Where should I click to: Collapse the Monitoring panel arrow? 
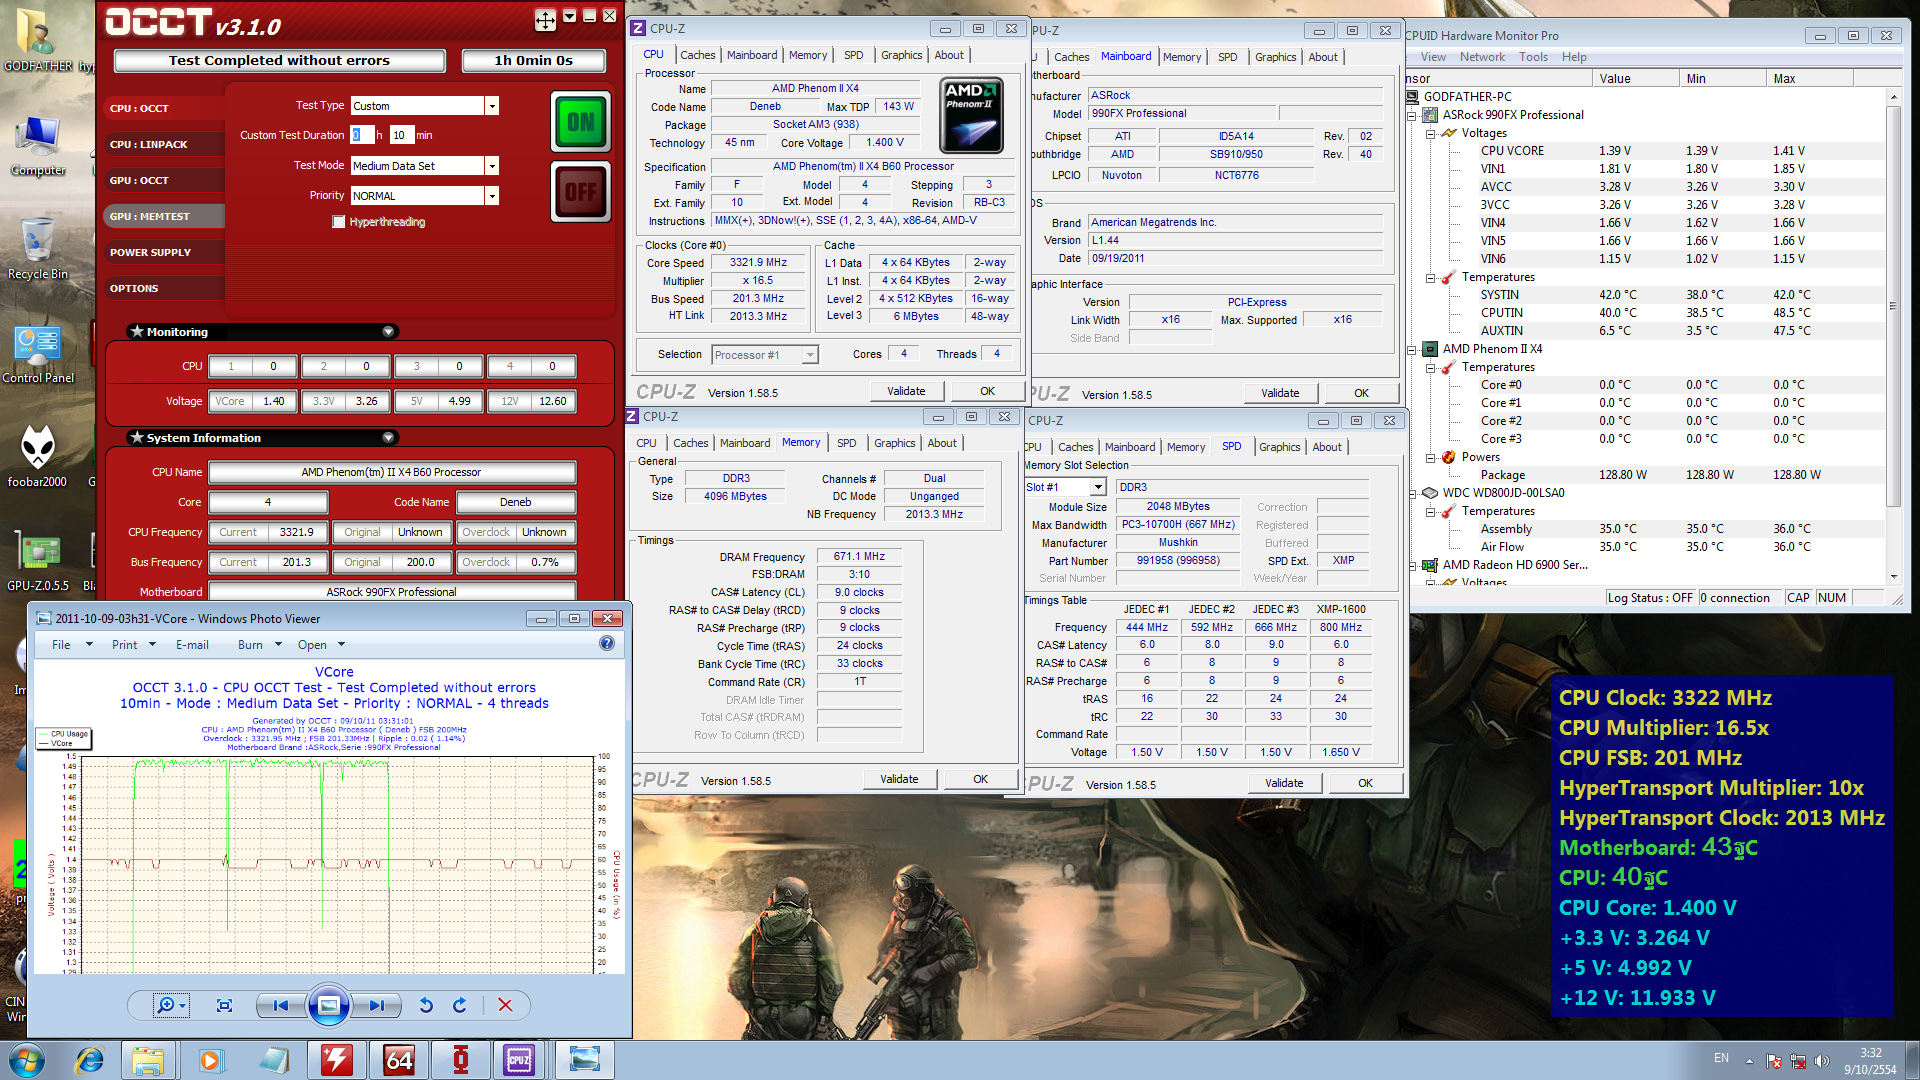(388, 332)
